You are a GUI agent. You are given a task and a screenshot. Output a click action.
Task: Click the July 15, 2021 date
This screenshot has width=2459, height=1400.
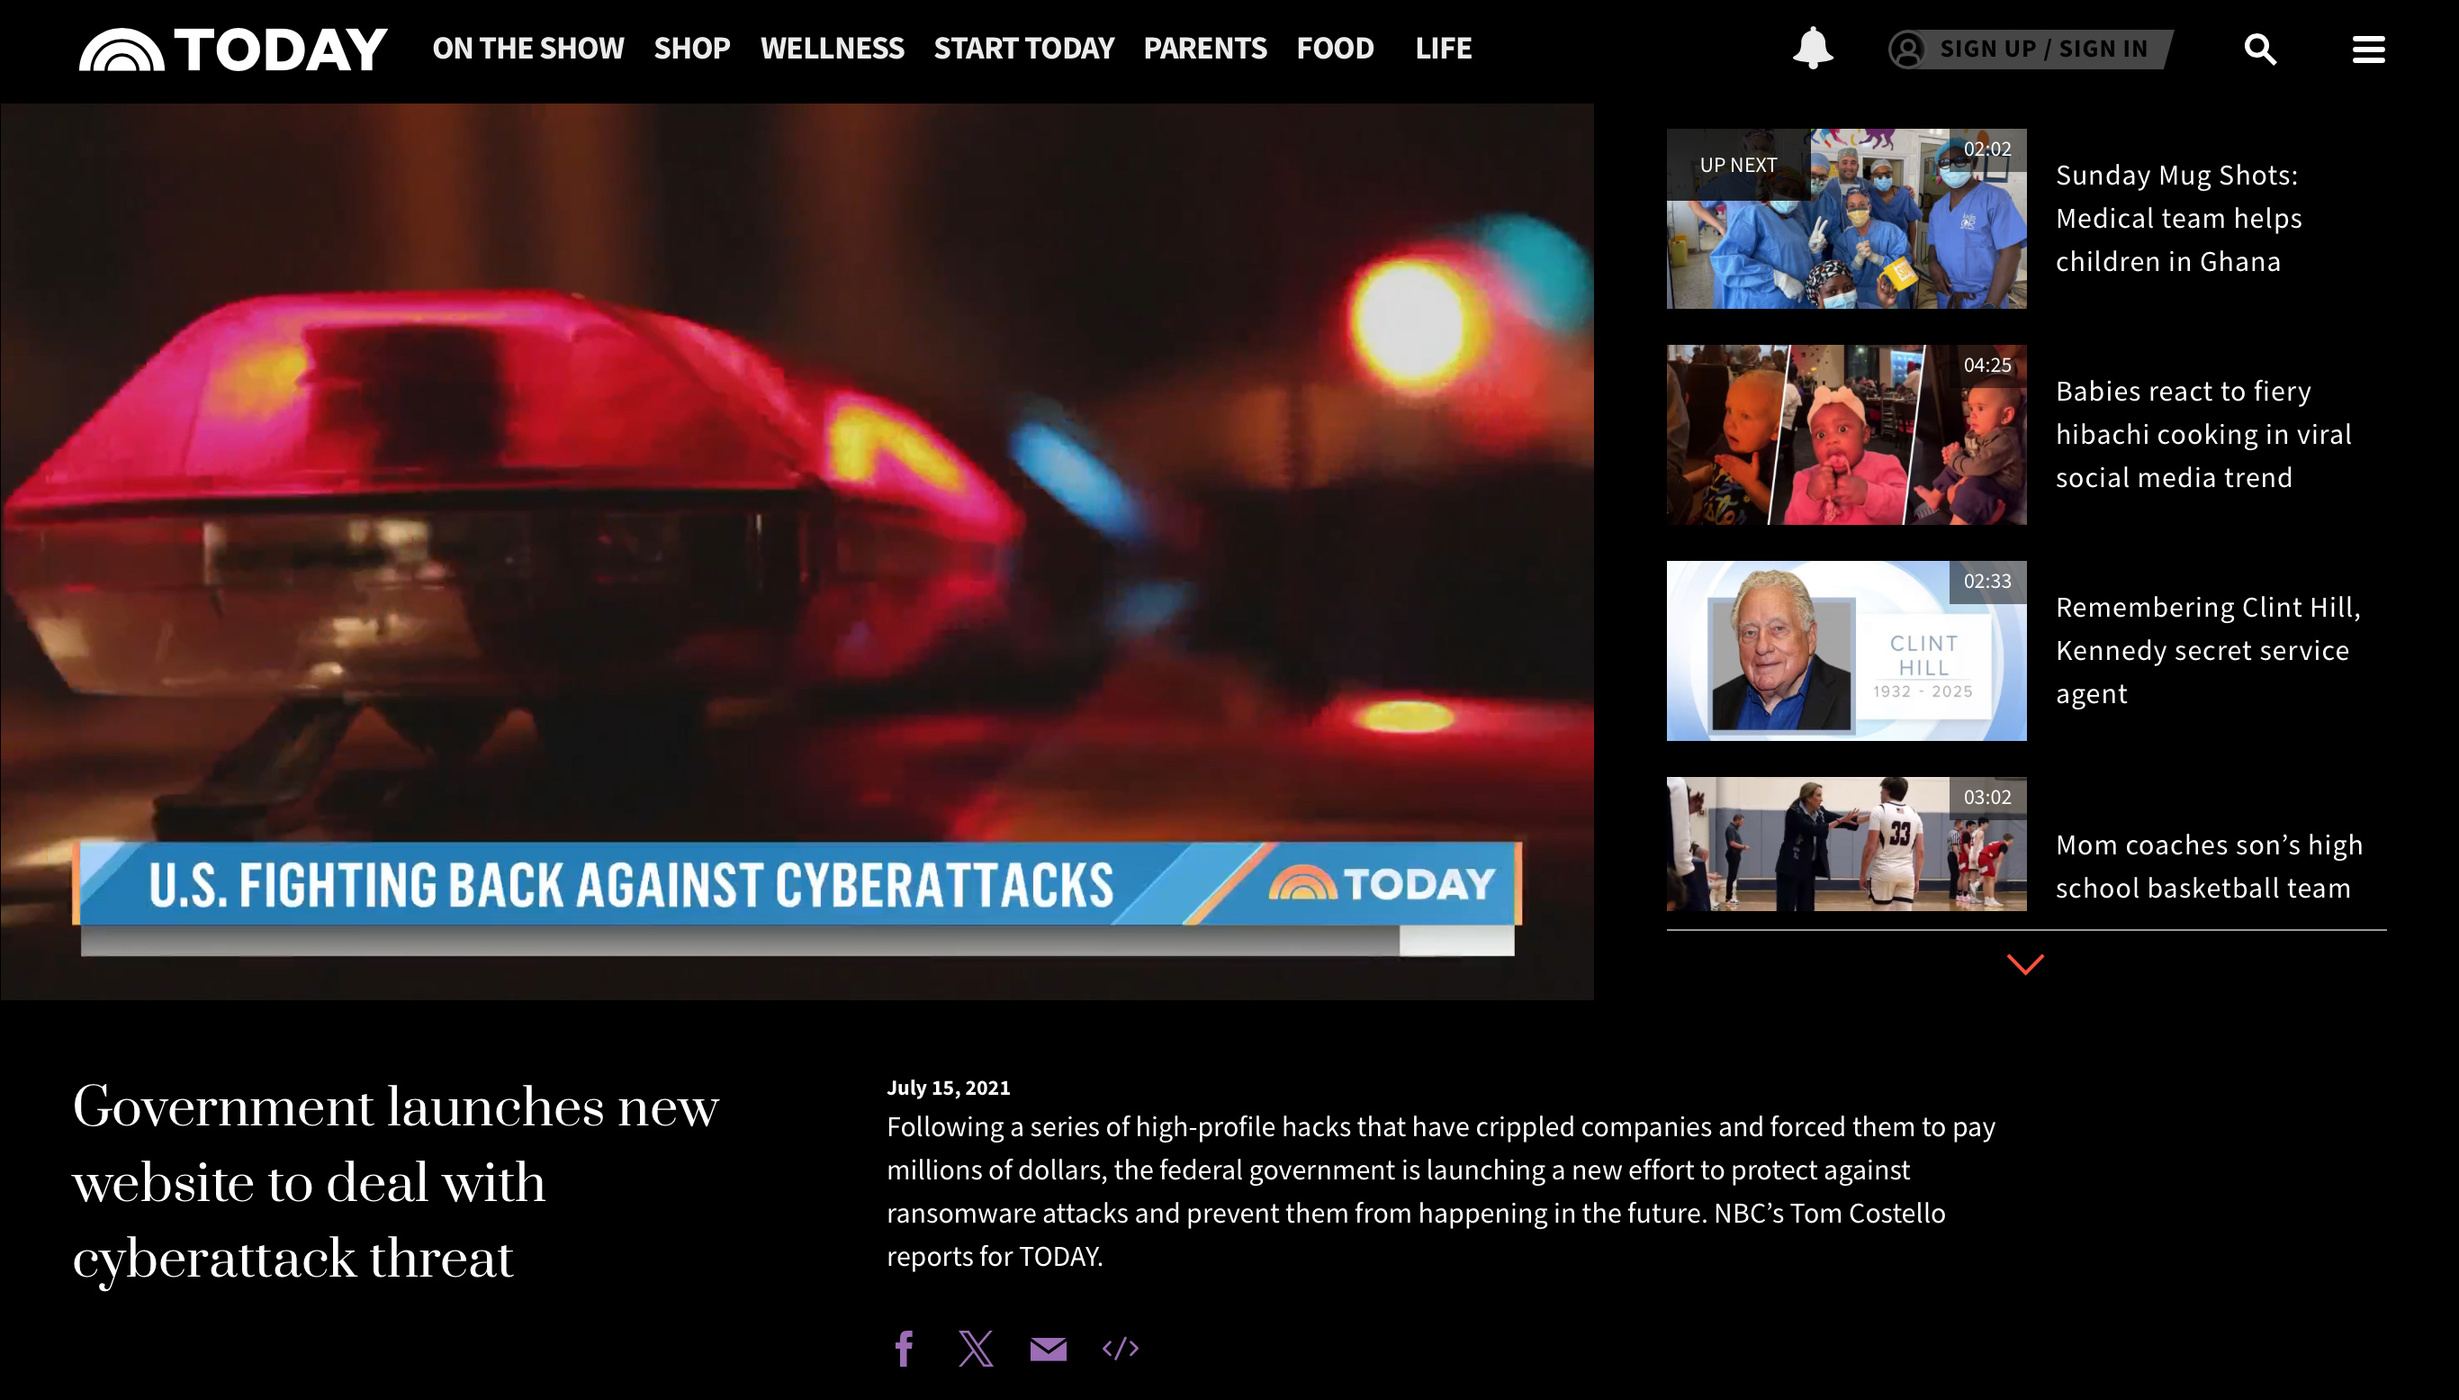[x=948, y=1088]
